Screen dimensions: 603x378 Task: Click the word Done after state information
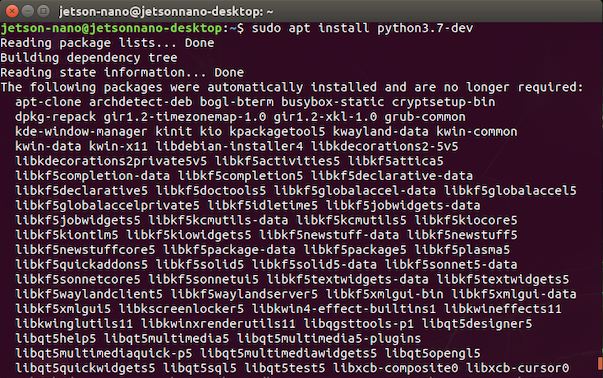pyautogui.click(x=229, y=72)
